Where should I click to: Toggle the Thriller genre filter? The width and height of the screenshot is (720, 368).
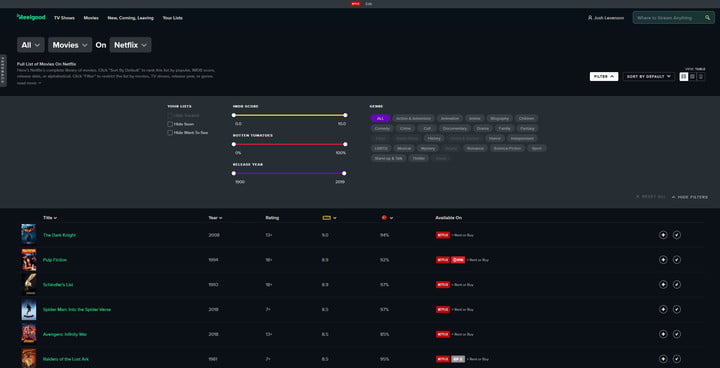click(x=418, y=159)
